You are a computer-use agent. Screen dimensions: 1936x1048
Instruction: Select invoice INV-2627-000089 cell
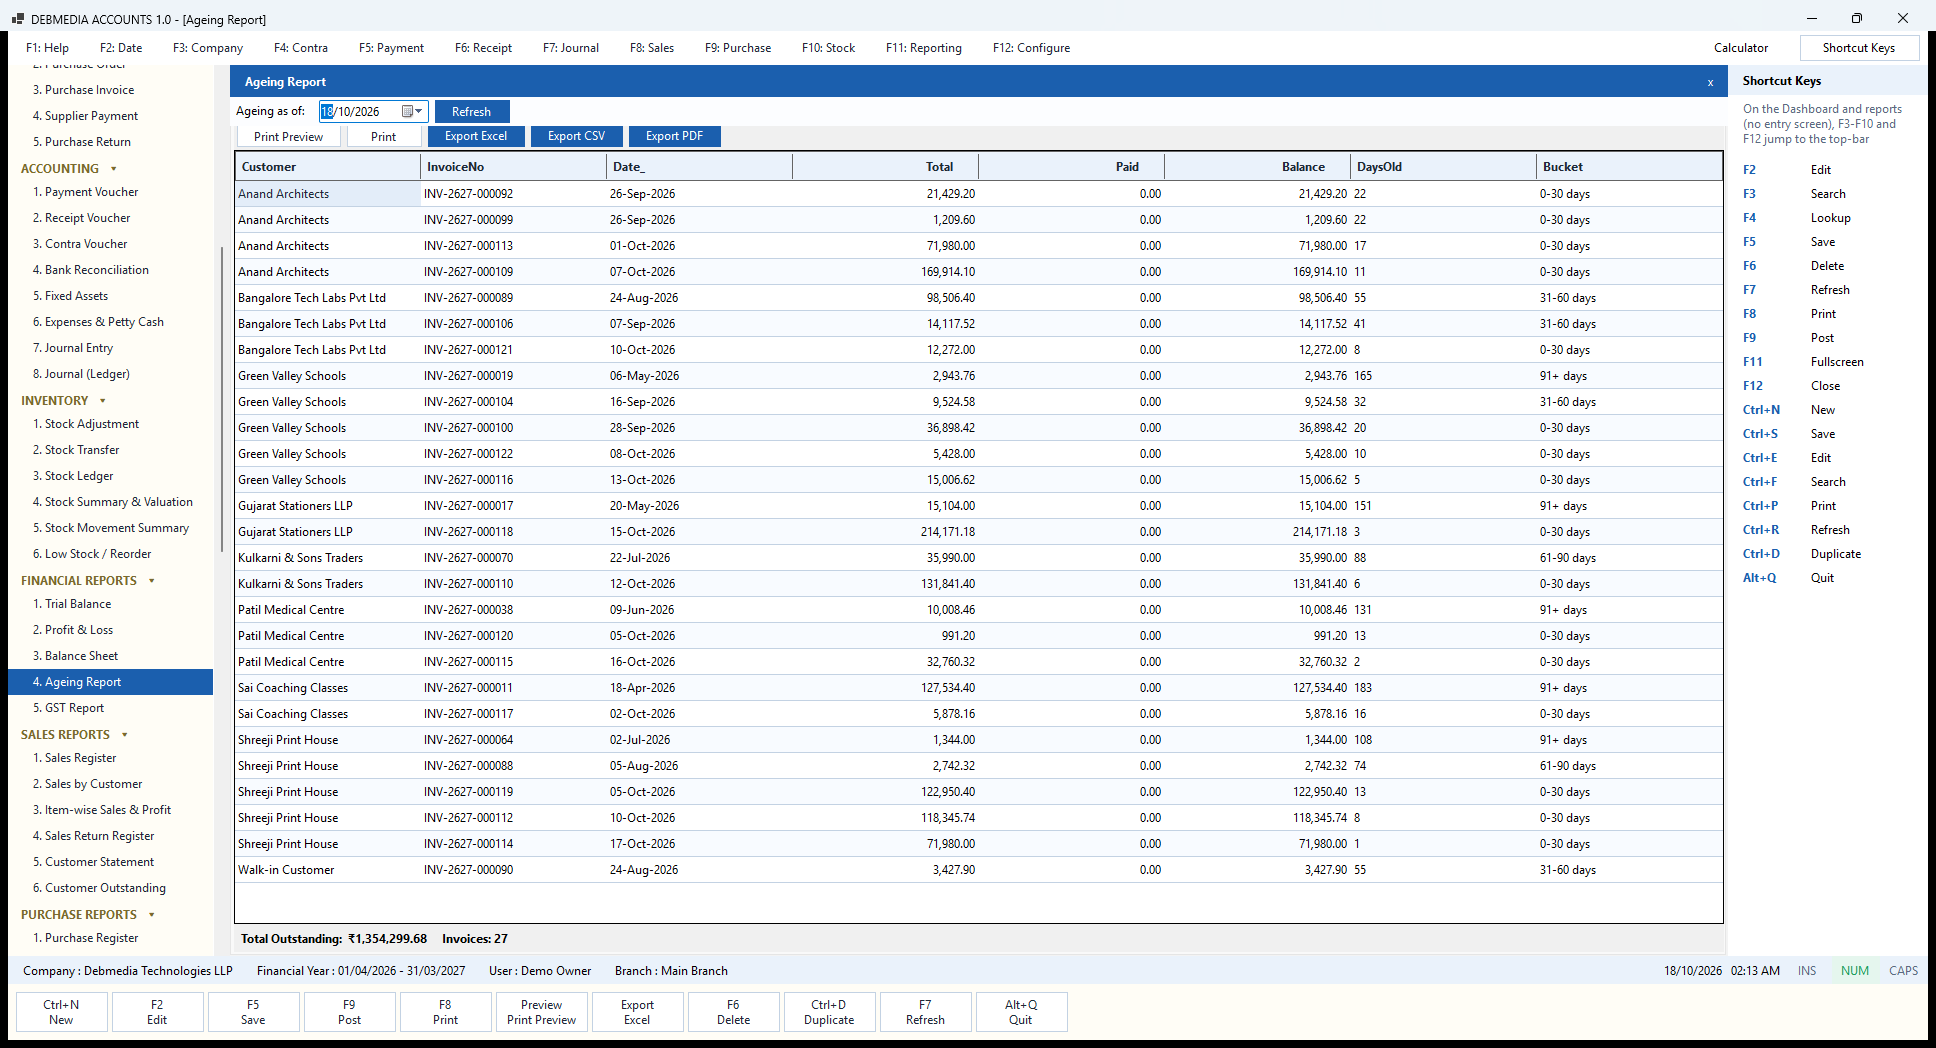(513, 298)
